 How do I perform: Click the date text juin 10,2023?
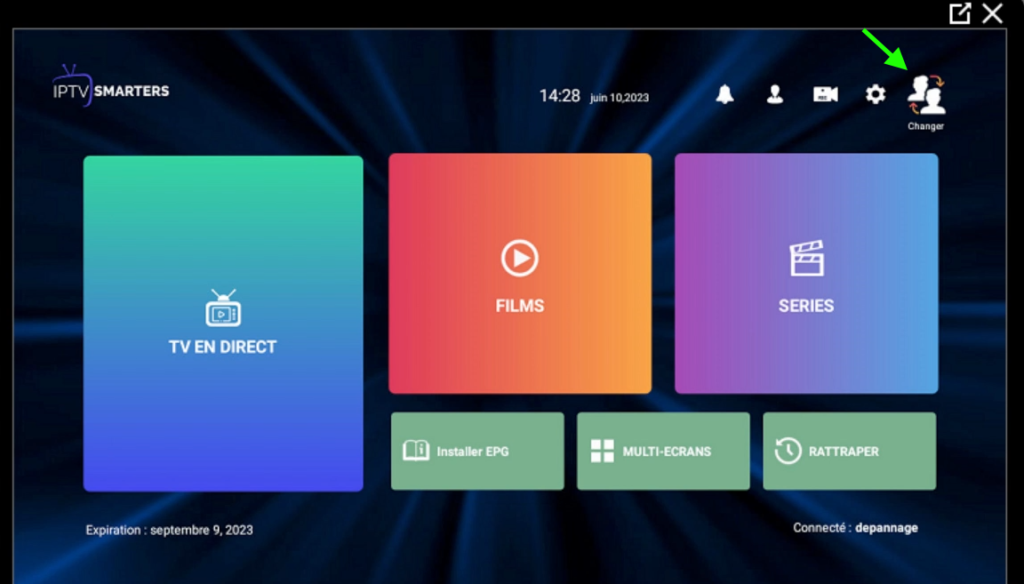pos(619,98)
